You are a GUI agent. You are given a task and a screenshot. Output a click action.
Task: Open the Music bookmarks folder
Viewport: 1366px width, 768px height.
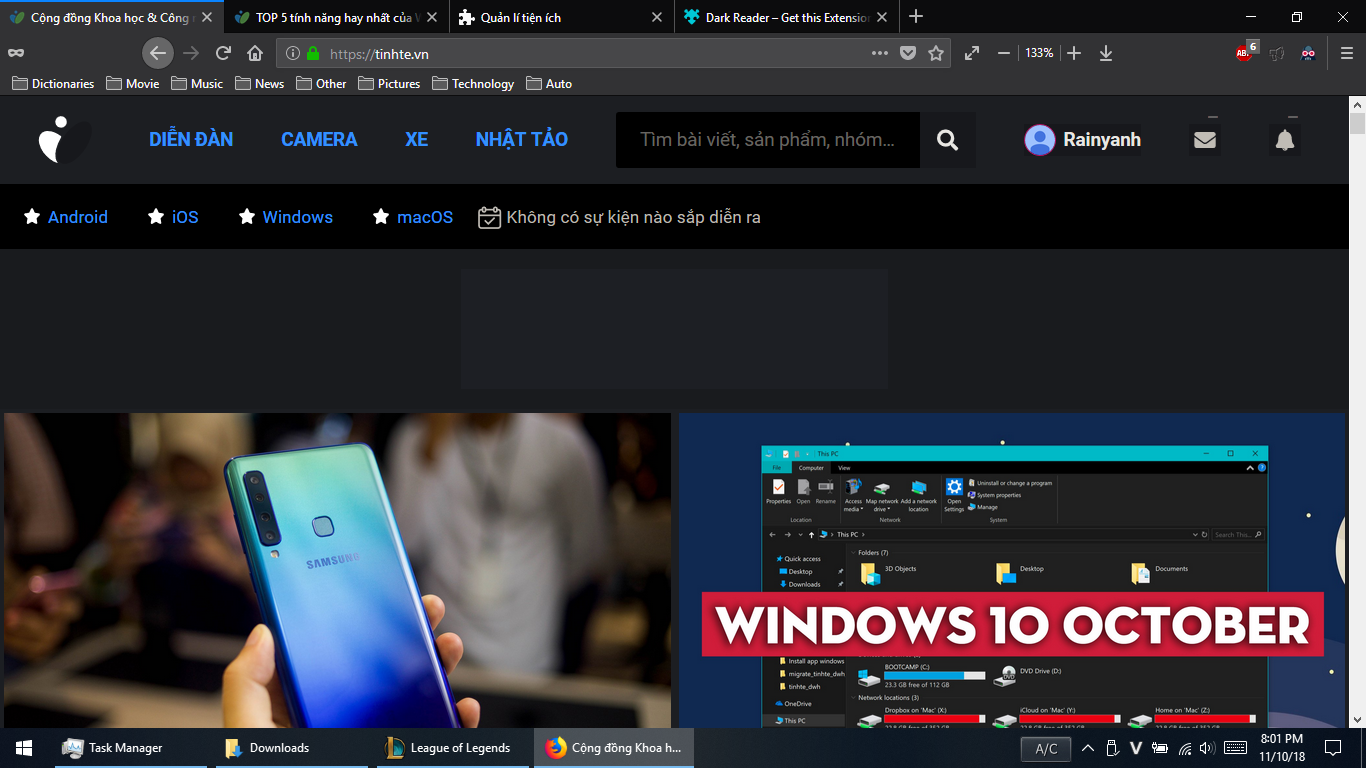tap(197, 84)
